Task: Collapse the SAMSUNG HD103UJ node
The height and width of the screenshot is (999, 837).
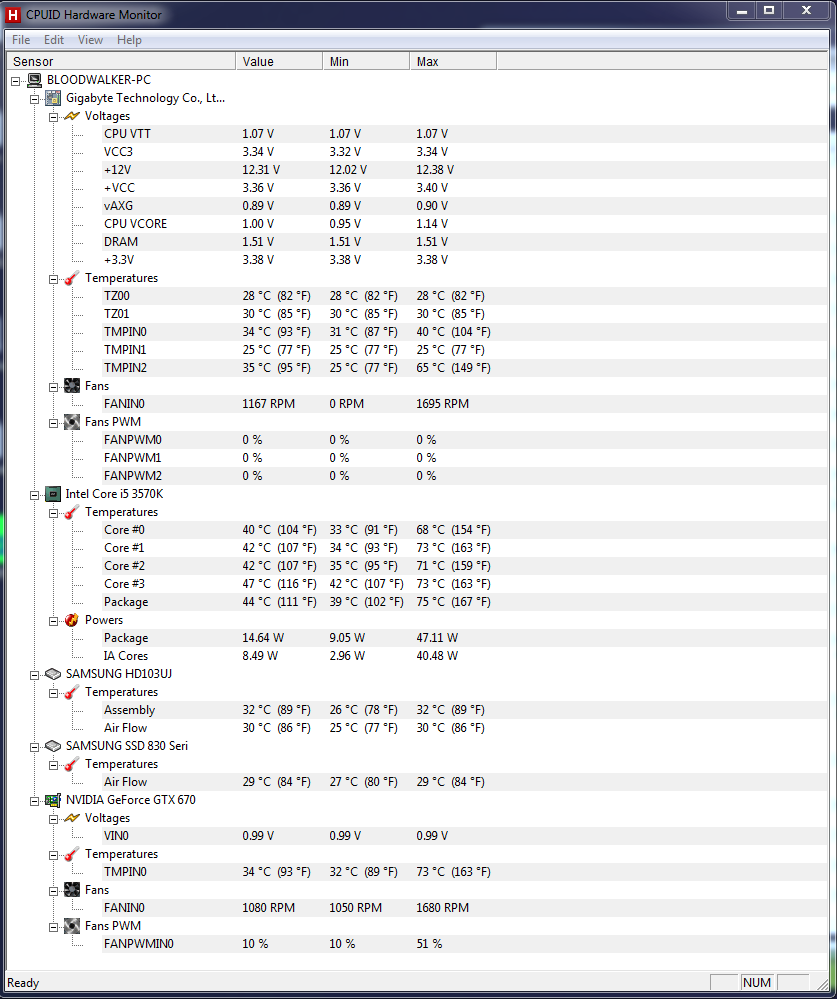Action: (34, 675)
